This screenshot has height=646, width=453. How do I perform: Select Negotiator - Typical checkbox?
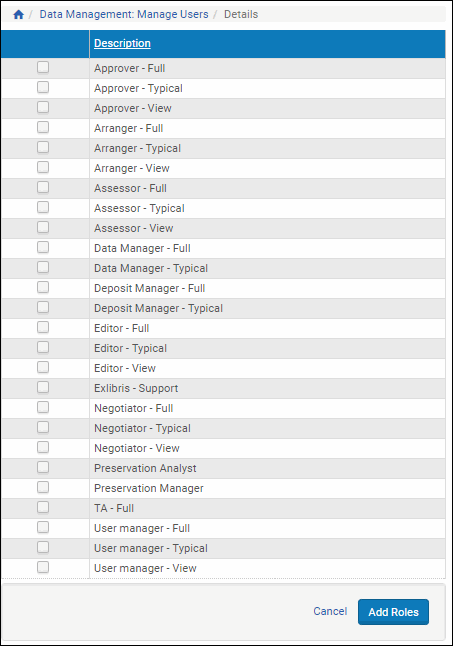43,427
